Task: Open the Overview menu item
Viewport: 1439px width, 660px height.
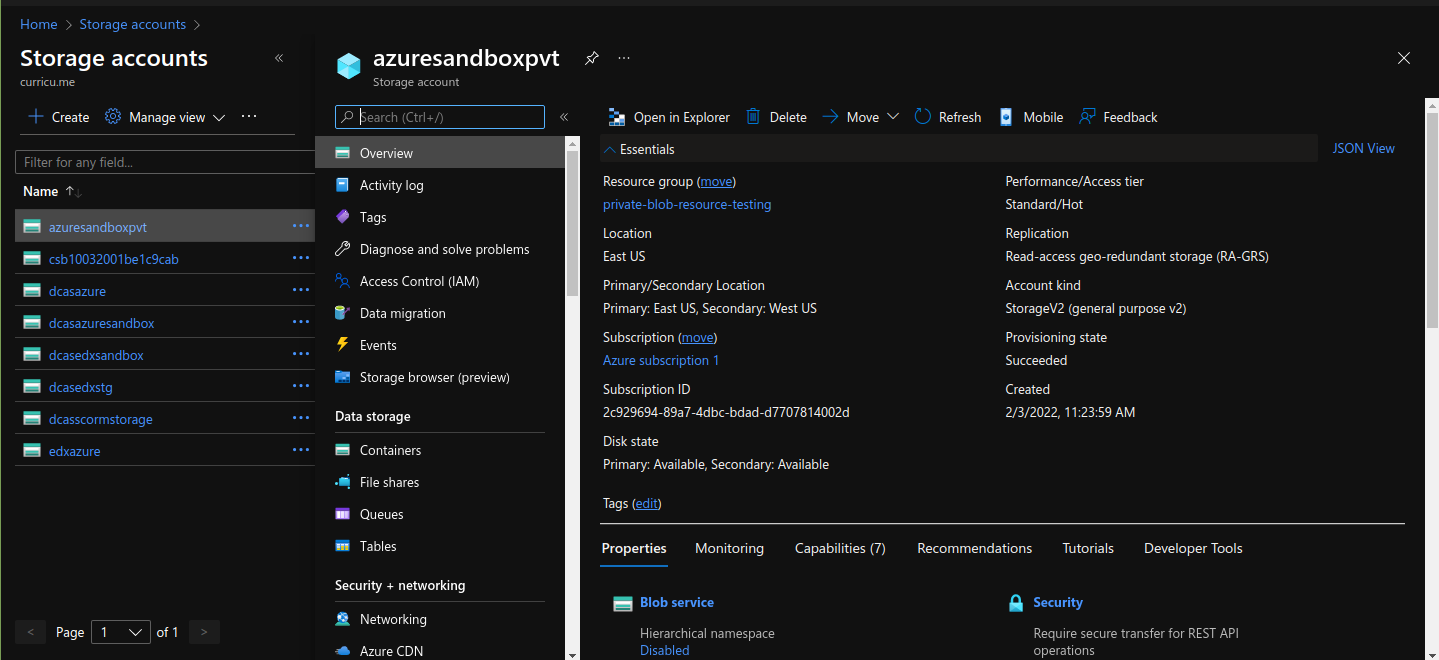Action: pyautogui.click(x=440, y=153)
